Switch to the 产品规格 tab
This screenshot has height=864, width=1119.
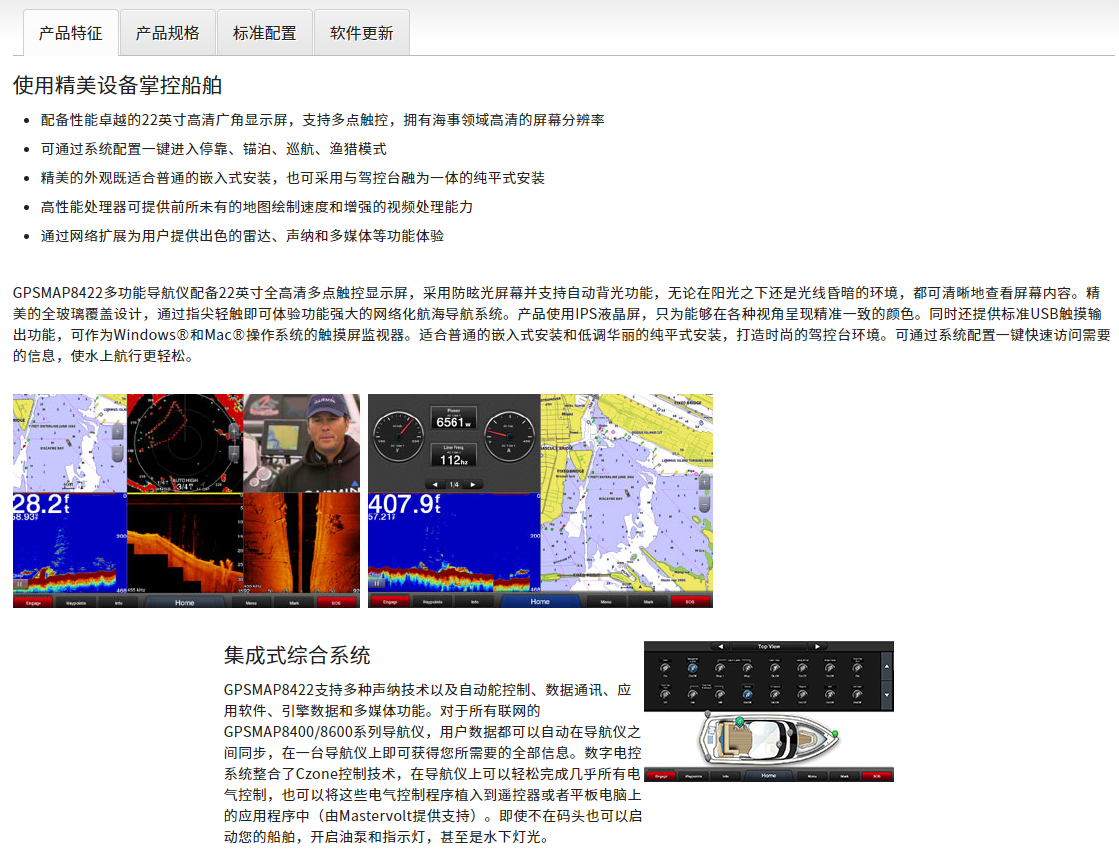[168, 33]
